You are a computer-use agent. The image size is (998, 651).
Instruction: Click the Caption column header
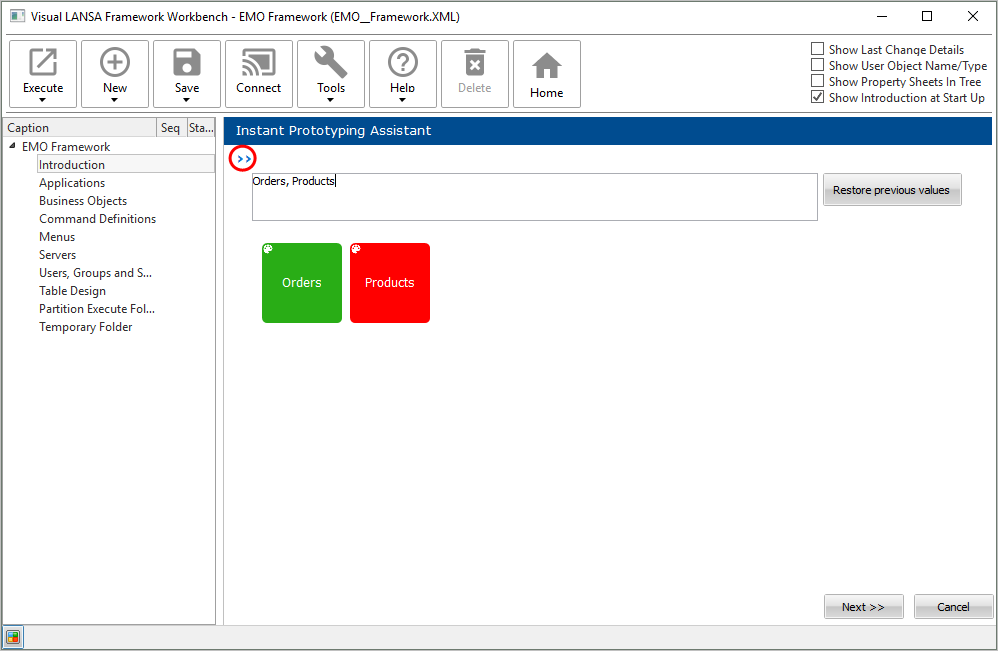pyautogui.click(x=80, y=127)
